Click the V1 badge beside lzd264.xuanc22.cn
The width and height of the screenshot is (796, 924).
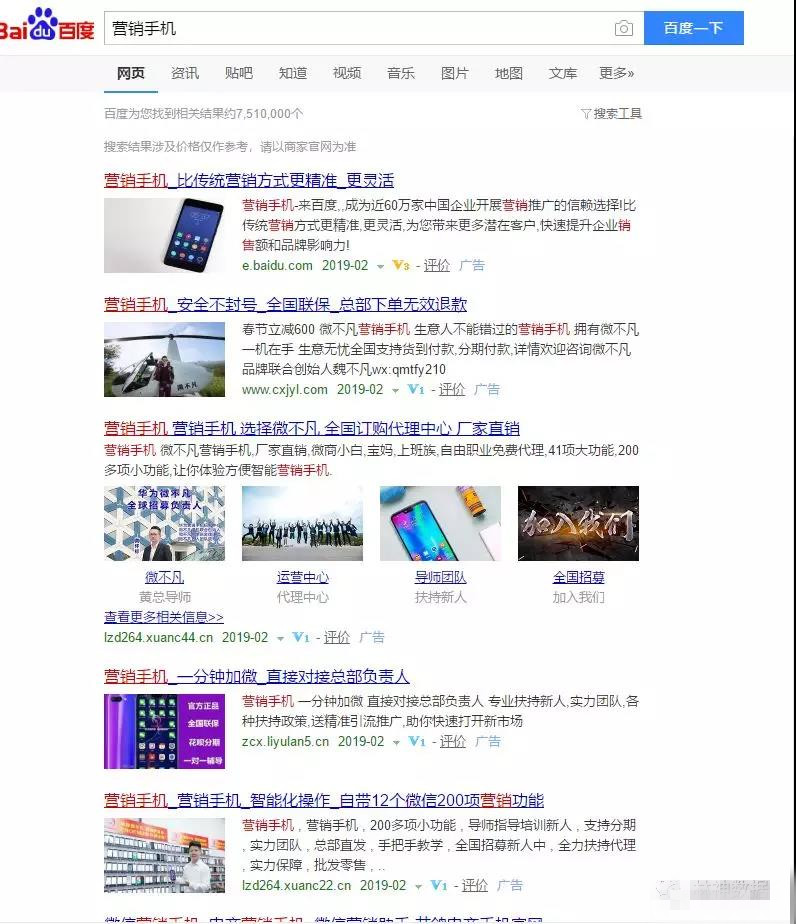point(439,886)
